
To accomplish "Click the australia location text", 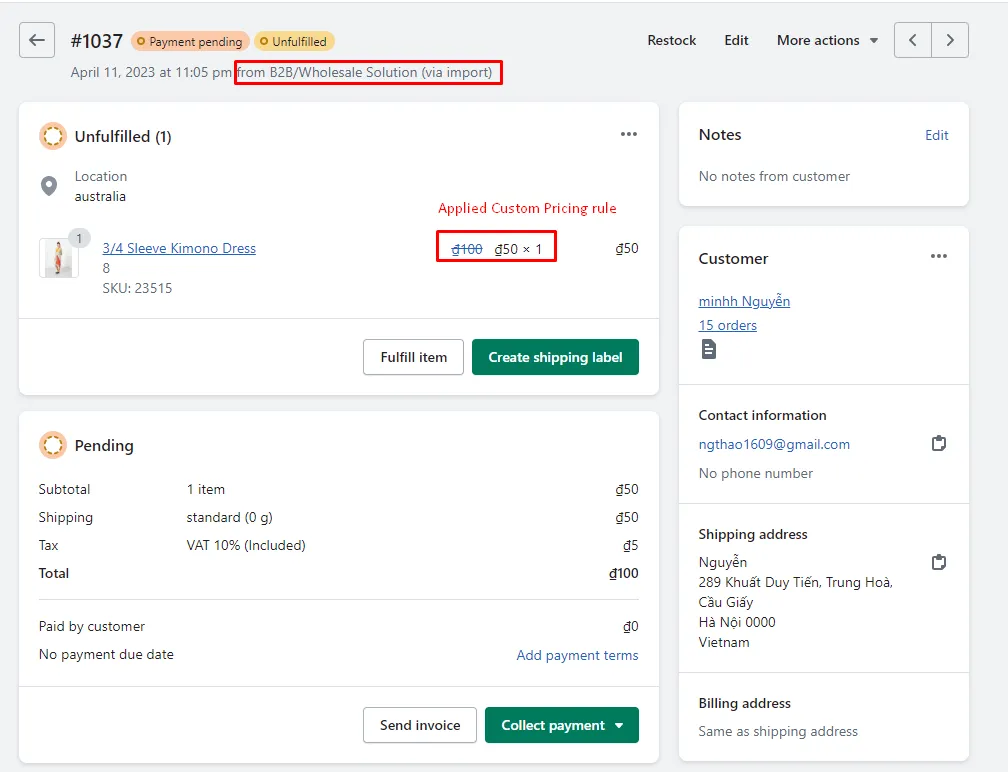I will point(100,196).
